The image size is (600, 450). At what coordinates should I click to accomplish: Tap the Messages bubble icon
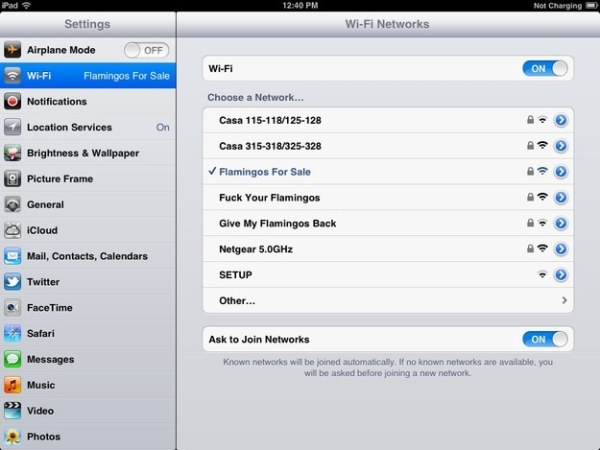[12, 359]
